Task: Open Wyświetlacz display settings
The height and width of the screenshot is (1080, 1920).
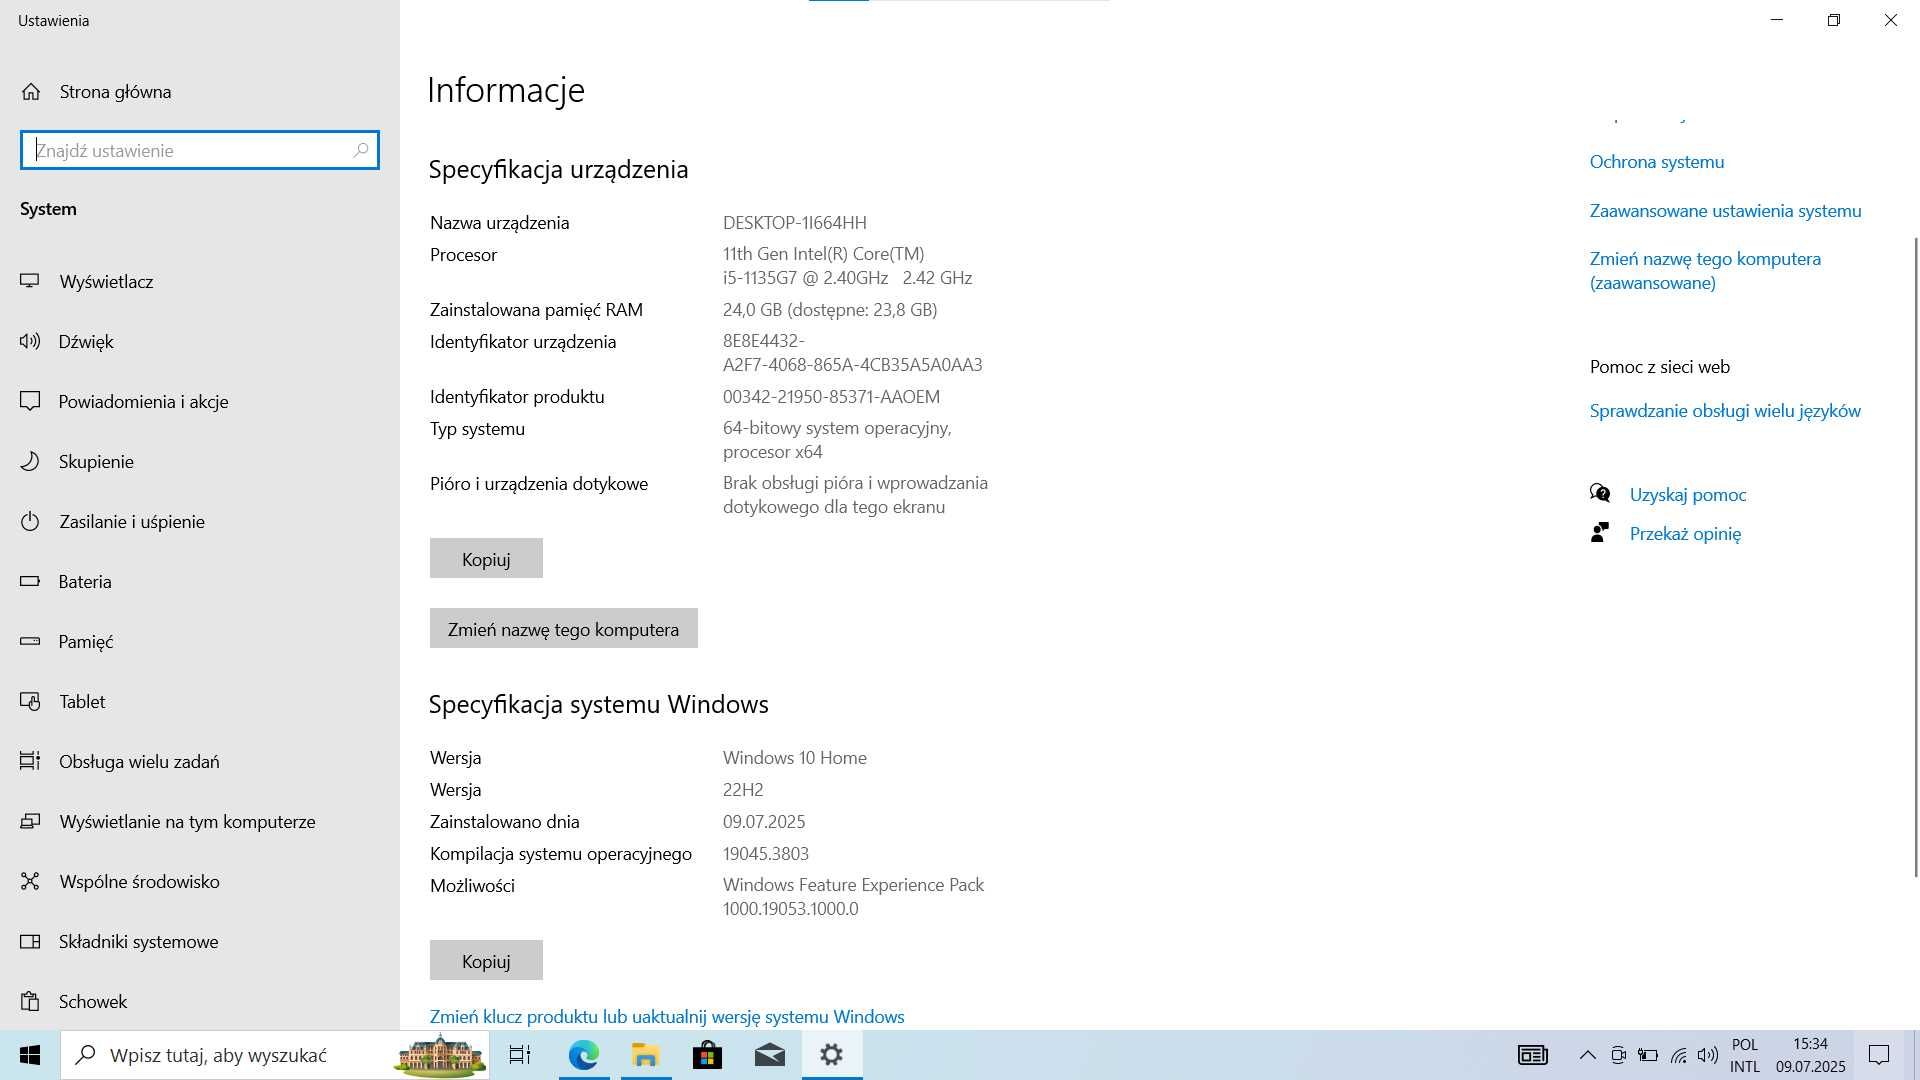Action: click(106, 281)
